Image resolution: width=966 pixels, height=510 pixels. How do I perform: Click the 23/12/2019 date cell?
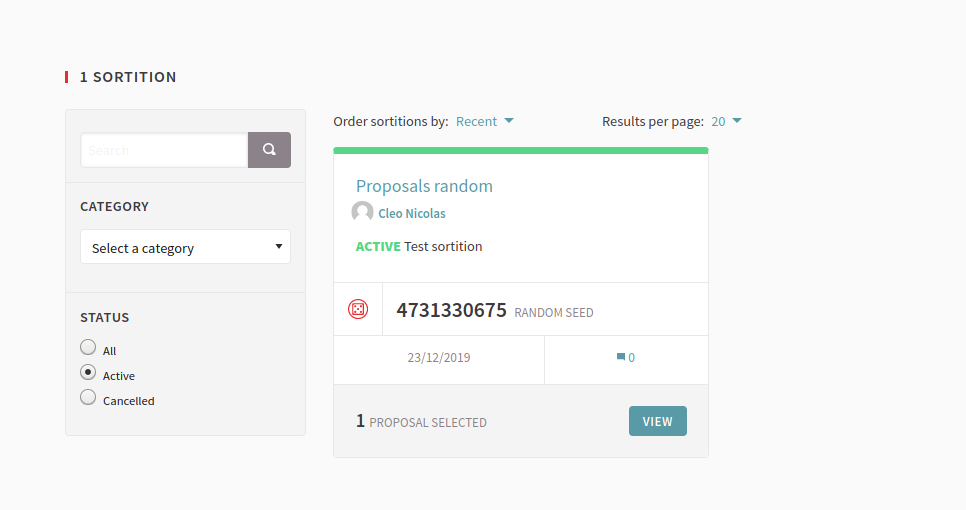pos(439,357)
